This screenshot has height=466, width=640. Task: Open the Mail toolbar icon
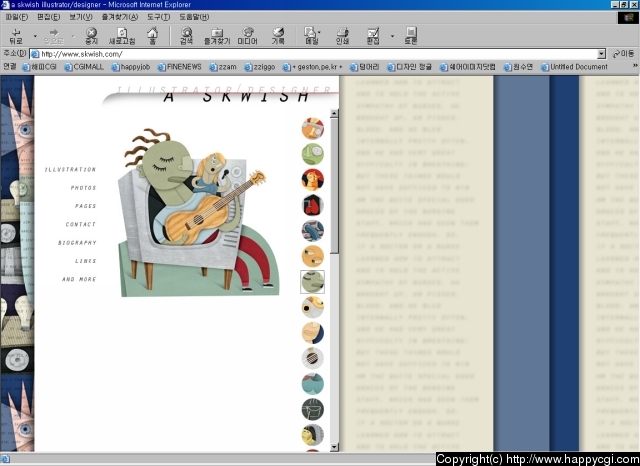click(x=311, y=36)
